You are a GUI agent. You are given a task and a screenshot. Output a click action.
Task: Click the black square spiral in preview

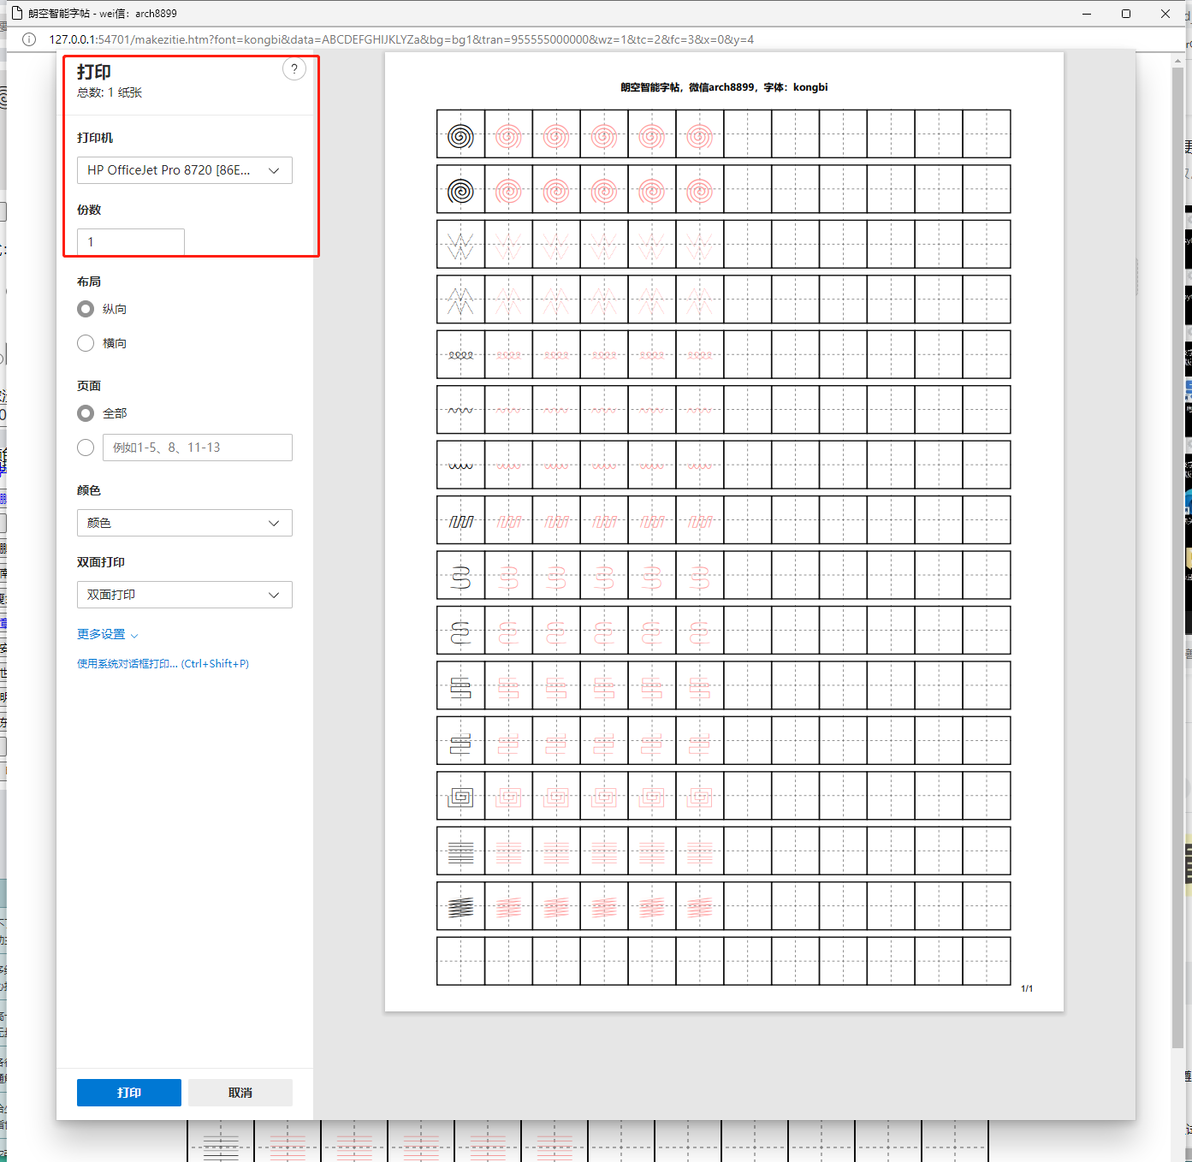461,797
